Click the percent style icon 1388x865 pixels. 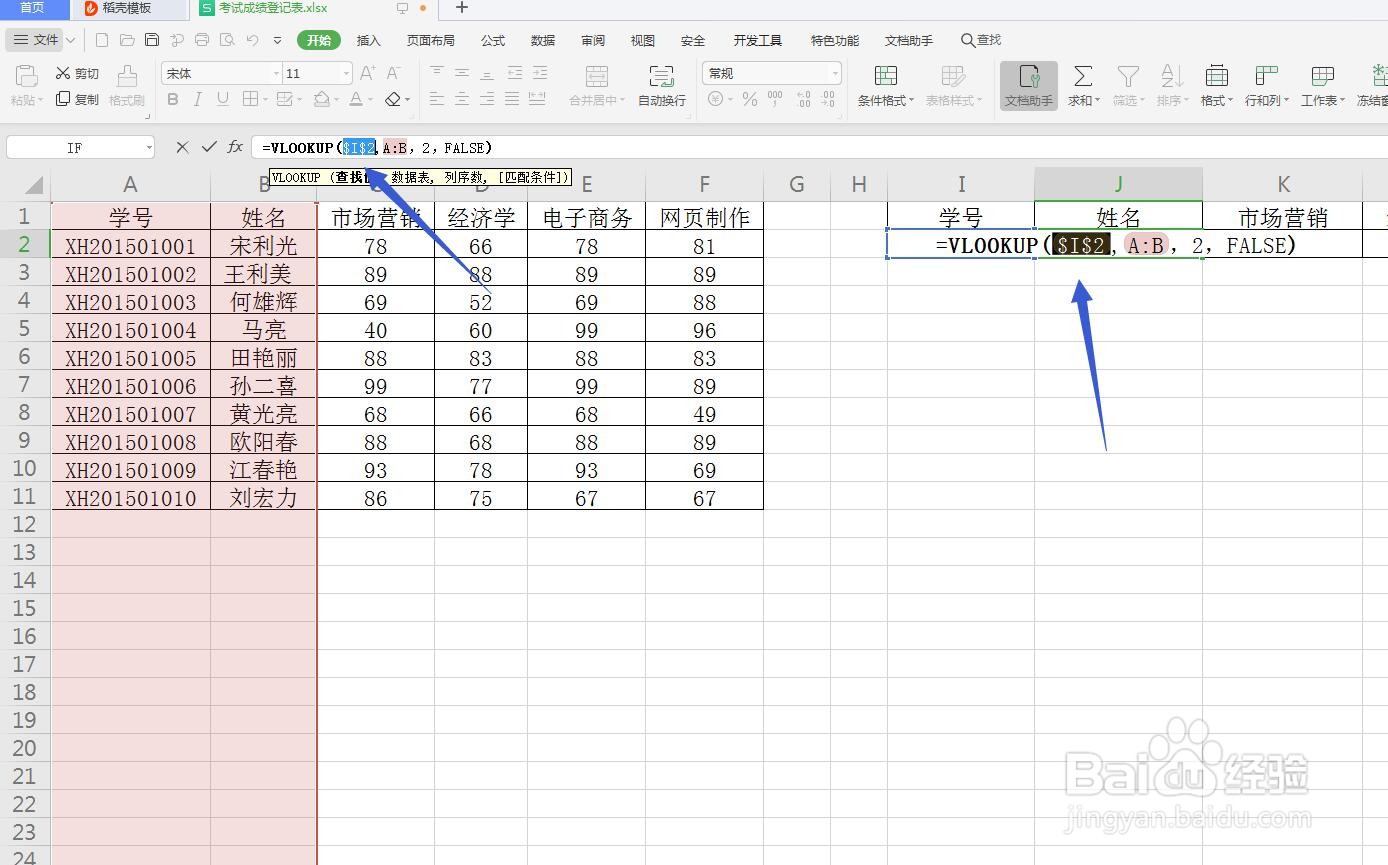tap(750, 99)
